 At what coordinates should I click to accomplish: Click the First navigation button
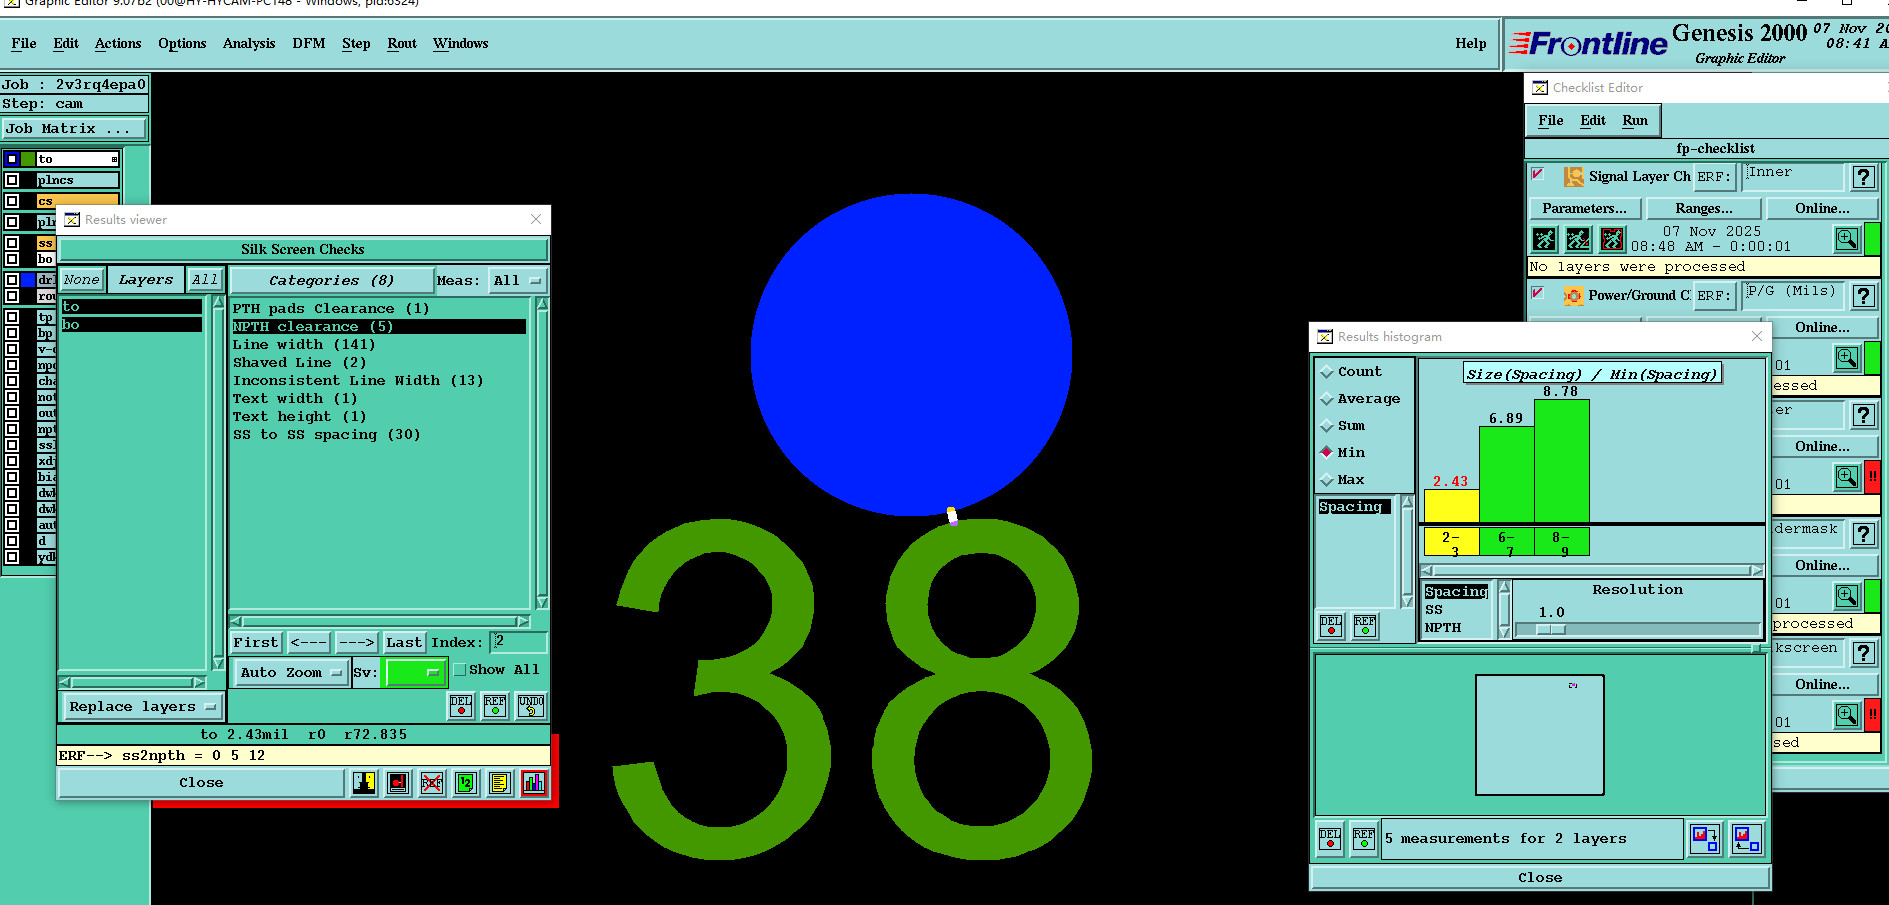point(256,643)
